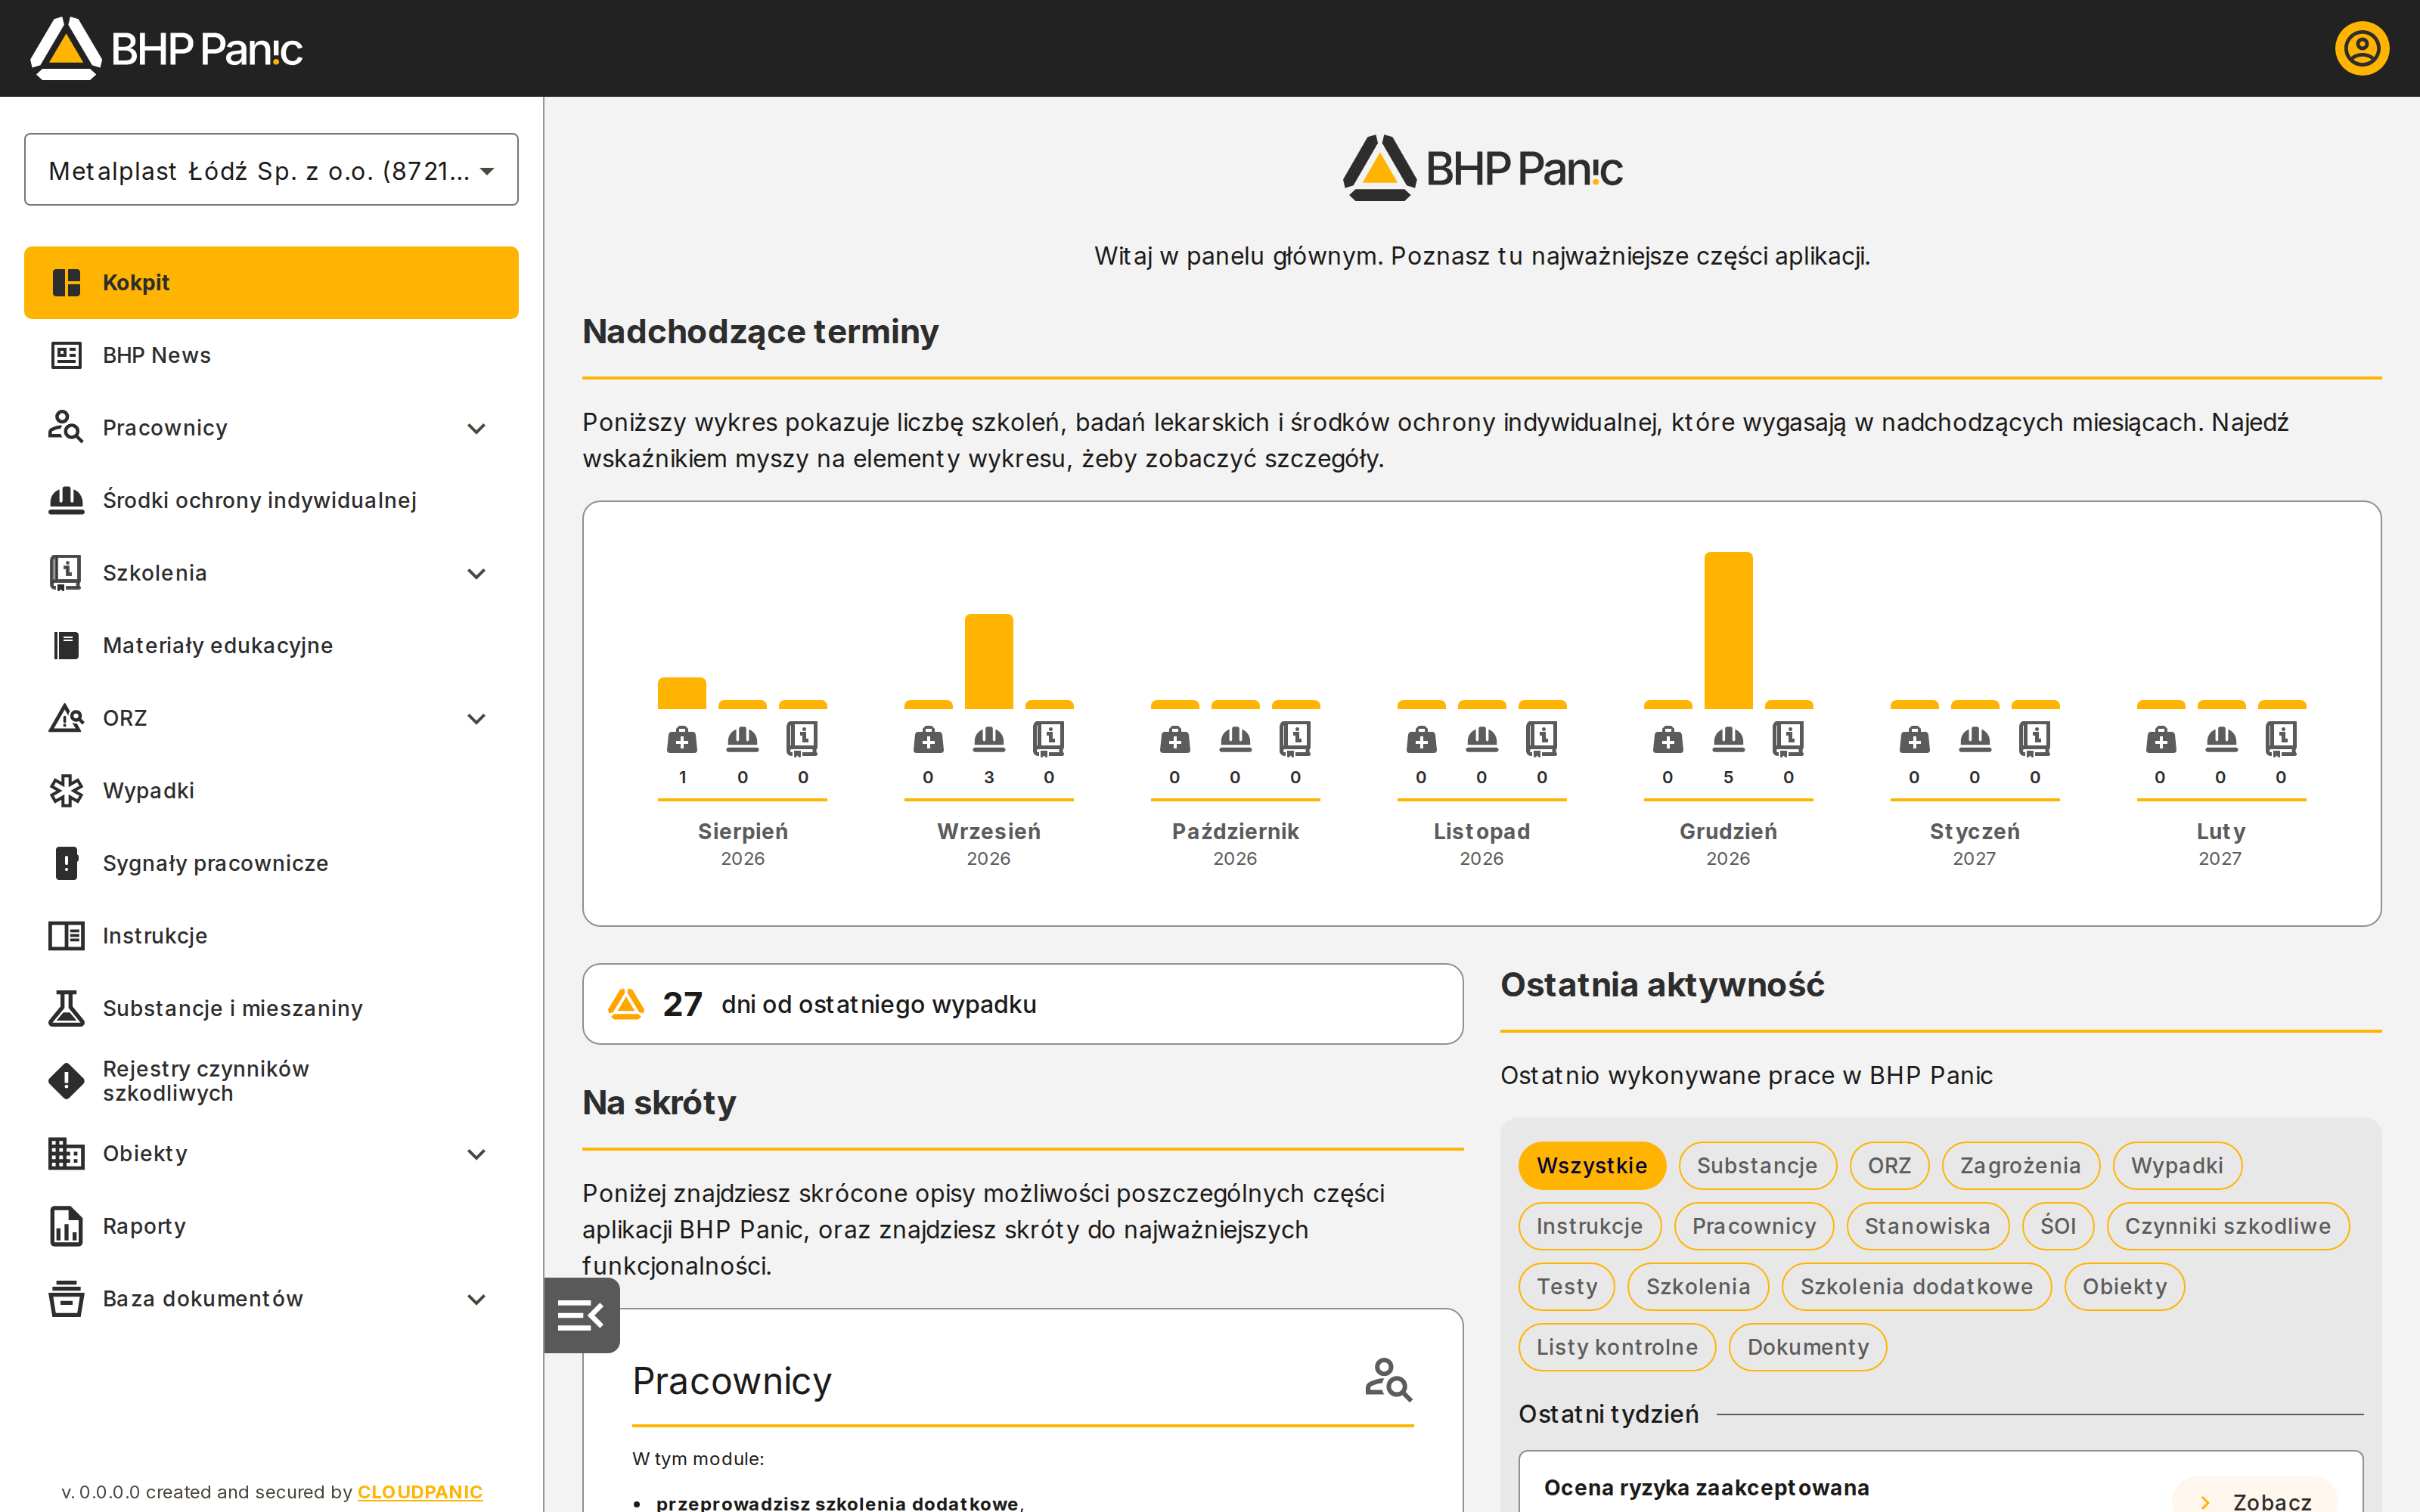The width and height of the screenshot is (2420, 1512).
Task: Click the BHP News newspaper icon
Action: tap(66, 355)
